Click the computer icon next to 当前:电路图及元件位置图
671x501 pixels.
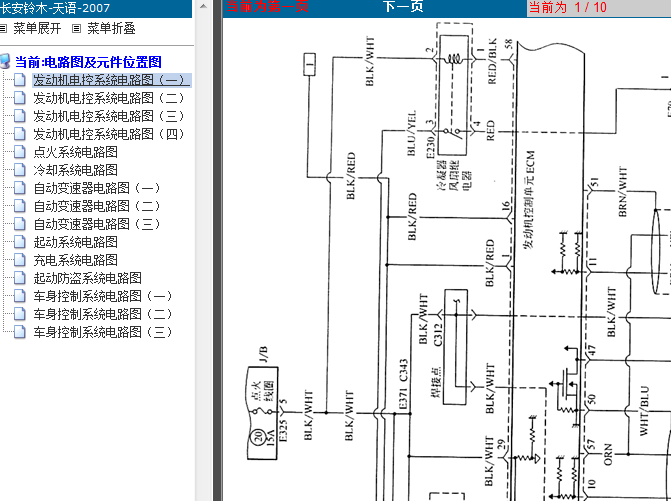5,62
